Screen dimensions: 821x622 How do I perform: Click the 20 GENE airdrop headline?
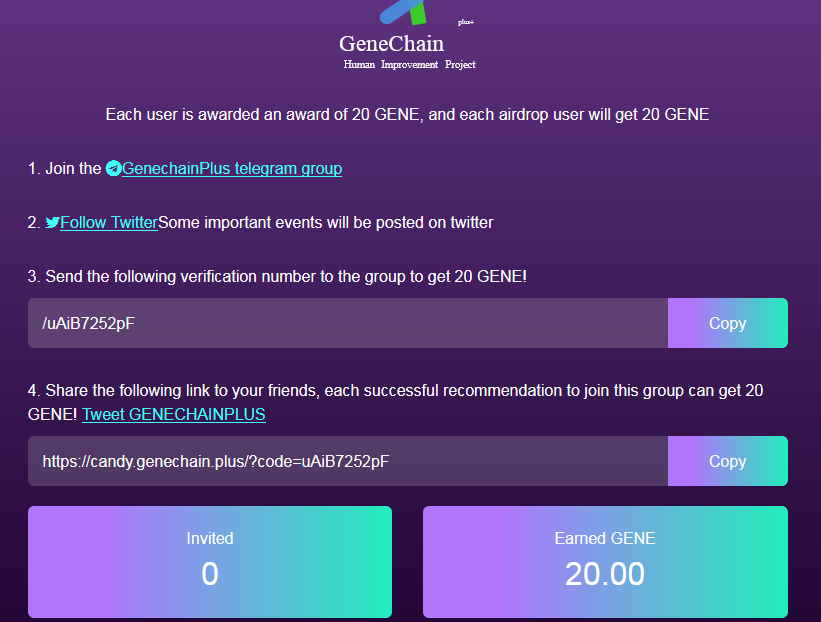pyautogui.click(x=407, y=115)
